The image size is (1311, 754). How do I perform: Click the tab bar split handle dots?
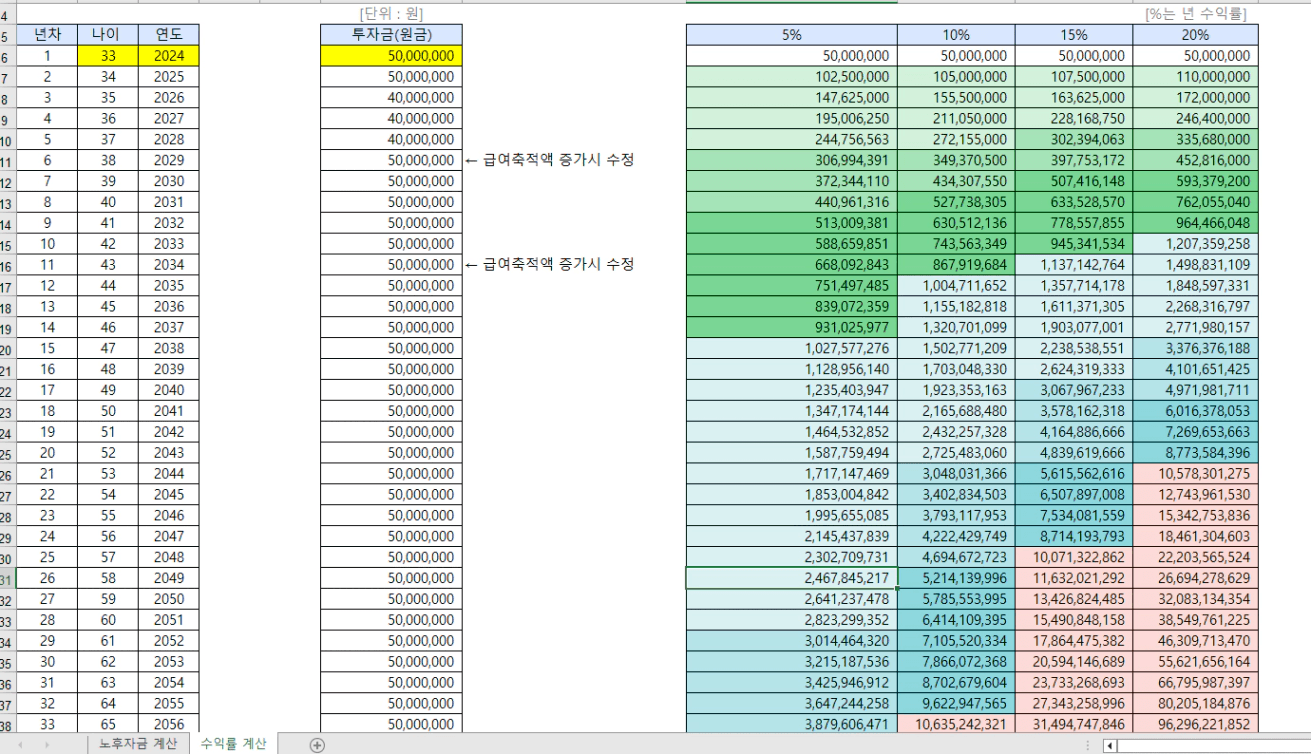pos(1089,745)
